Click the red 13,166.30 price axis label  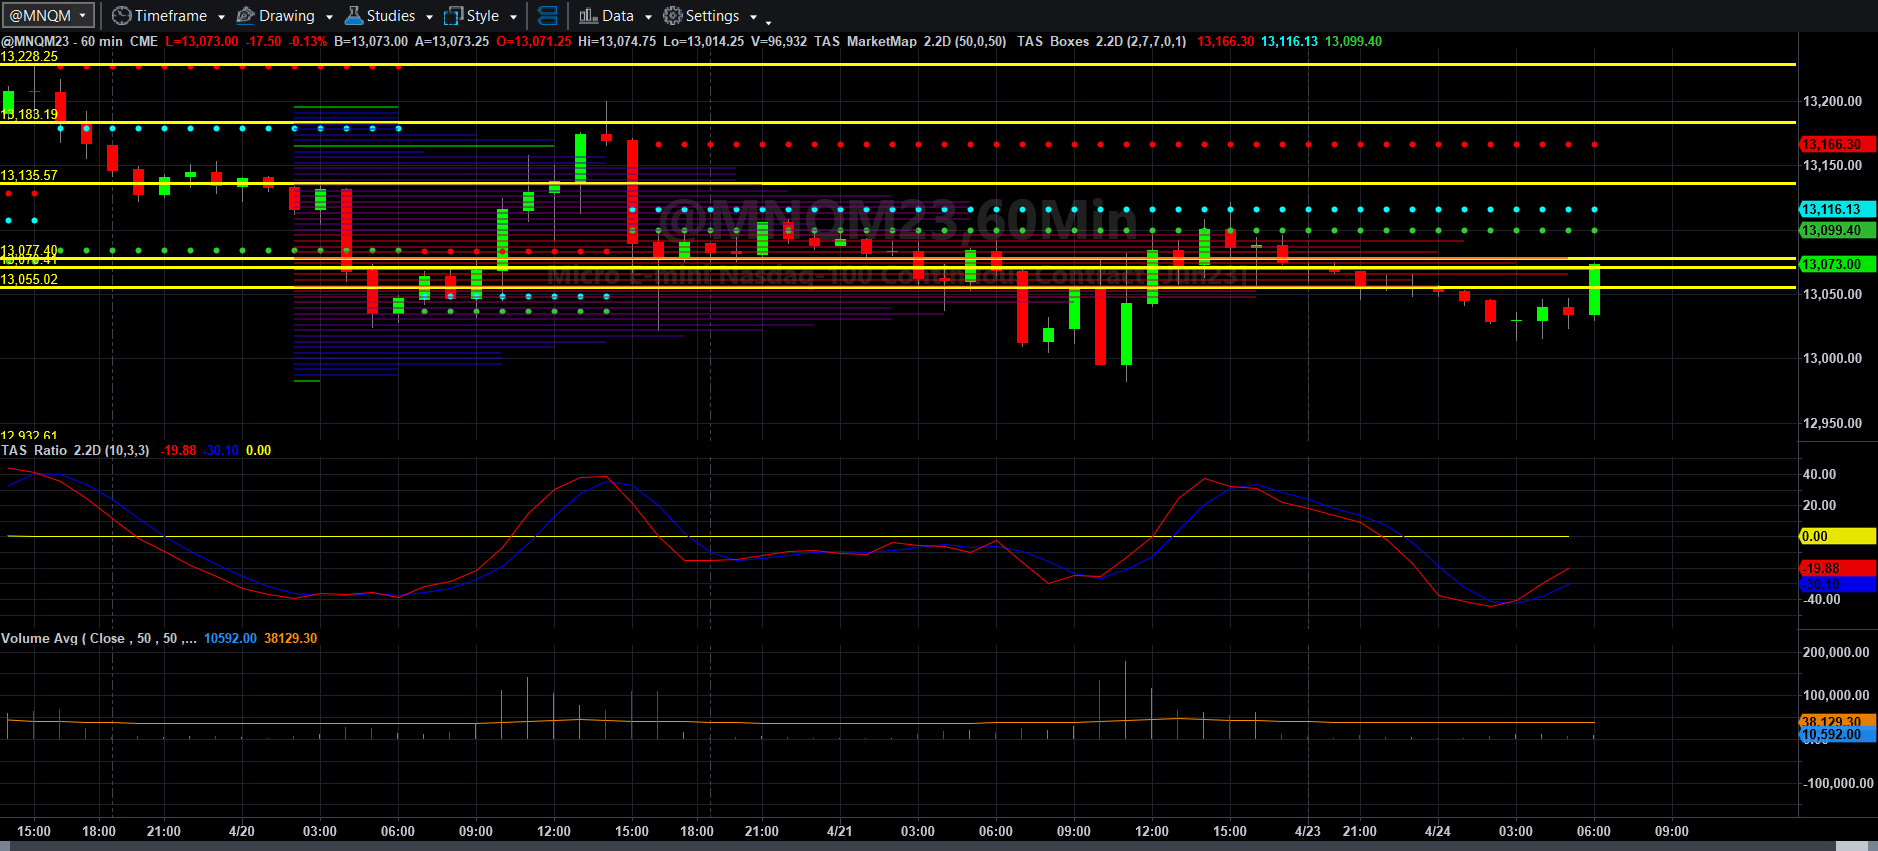[1837, 144]
